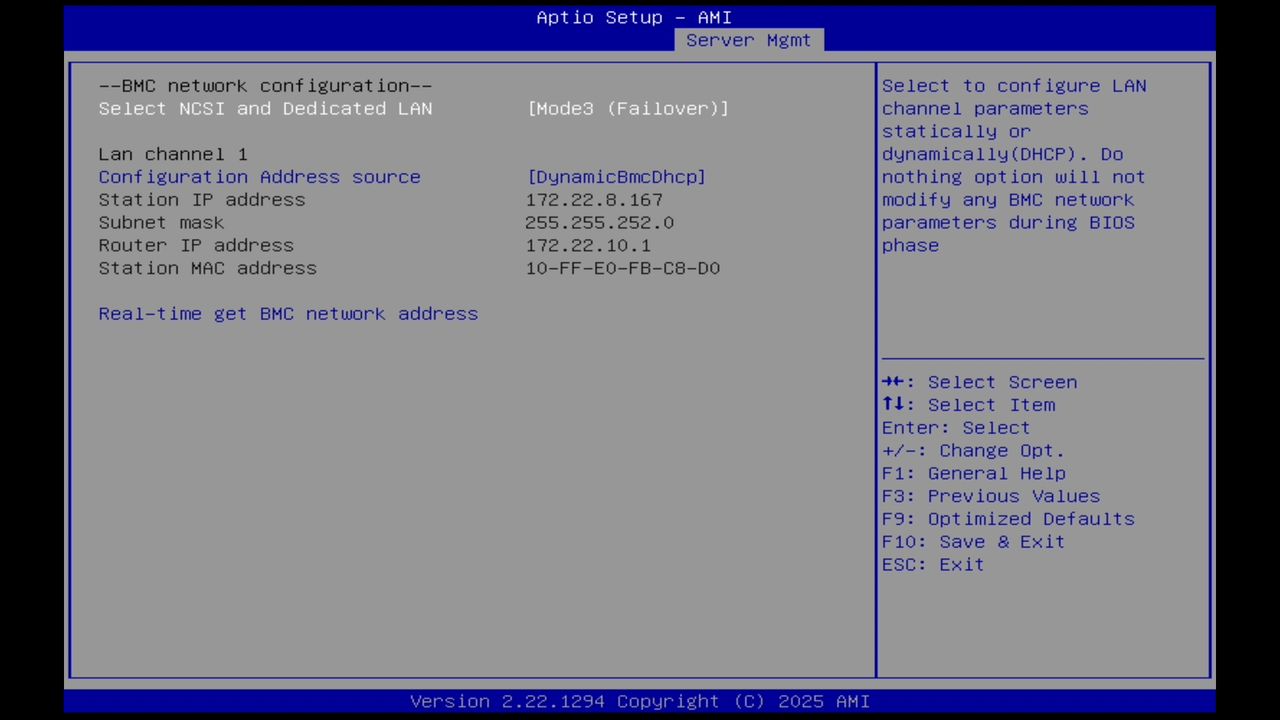The image size is (1280, 720).
Task: Click the F9: Optimized Defaults hint
Action: click(x=1007, y=518)
